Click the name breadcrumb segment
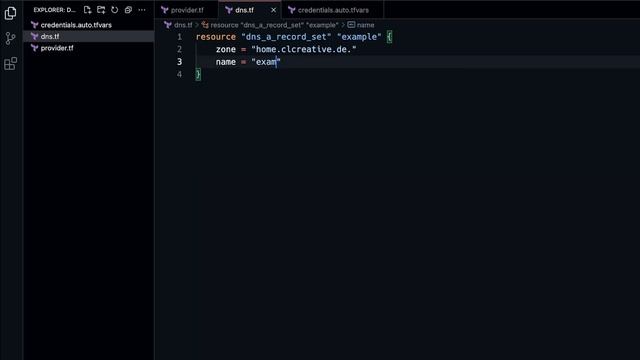 (x=365, y=25)
